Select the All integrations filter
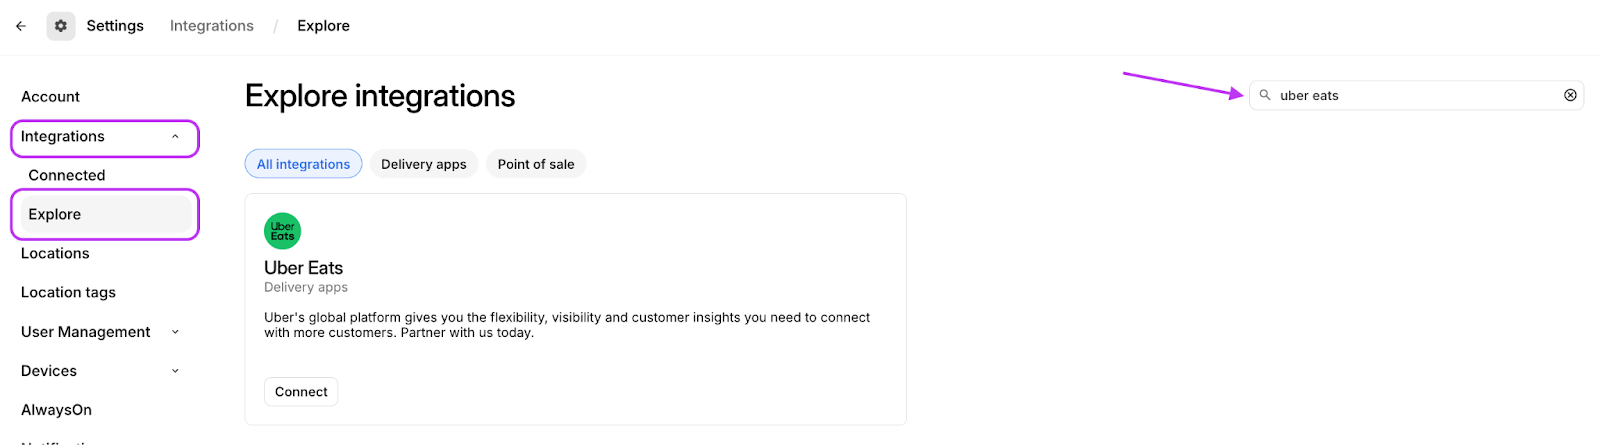Image resolution: width=1600 pixels, height=445 pixels. 303,164
